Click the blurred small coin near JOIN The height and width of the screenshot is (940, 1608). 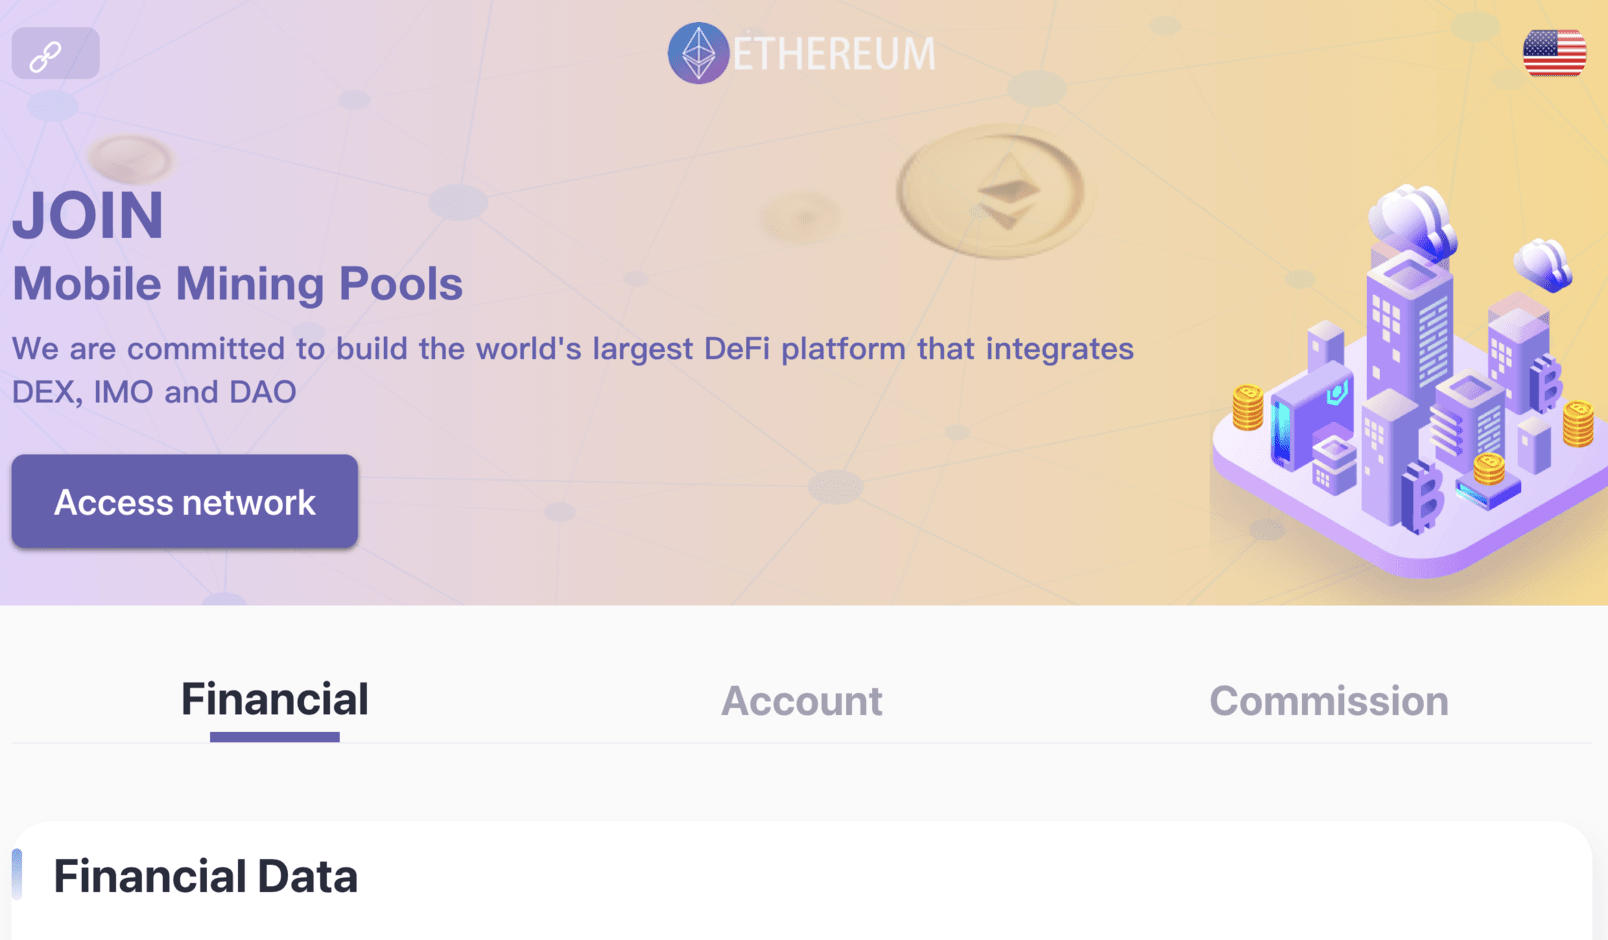[x=130, y=158]
